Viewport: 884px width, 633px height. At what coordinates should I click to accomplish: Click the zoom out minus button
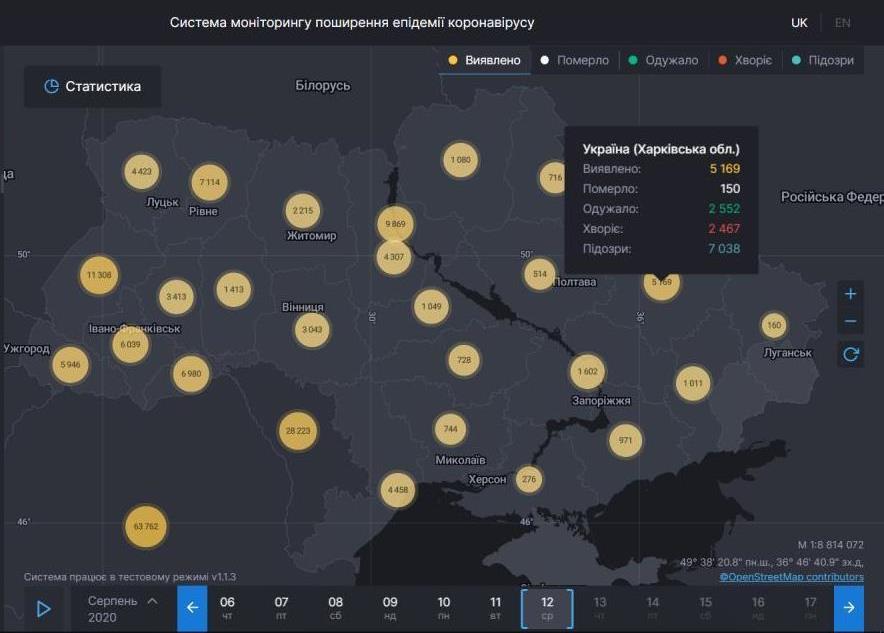pyautogui.click(x=850, y=322)
